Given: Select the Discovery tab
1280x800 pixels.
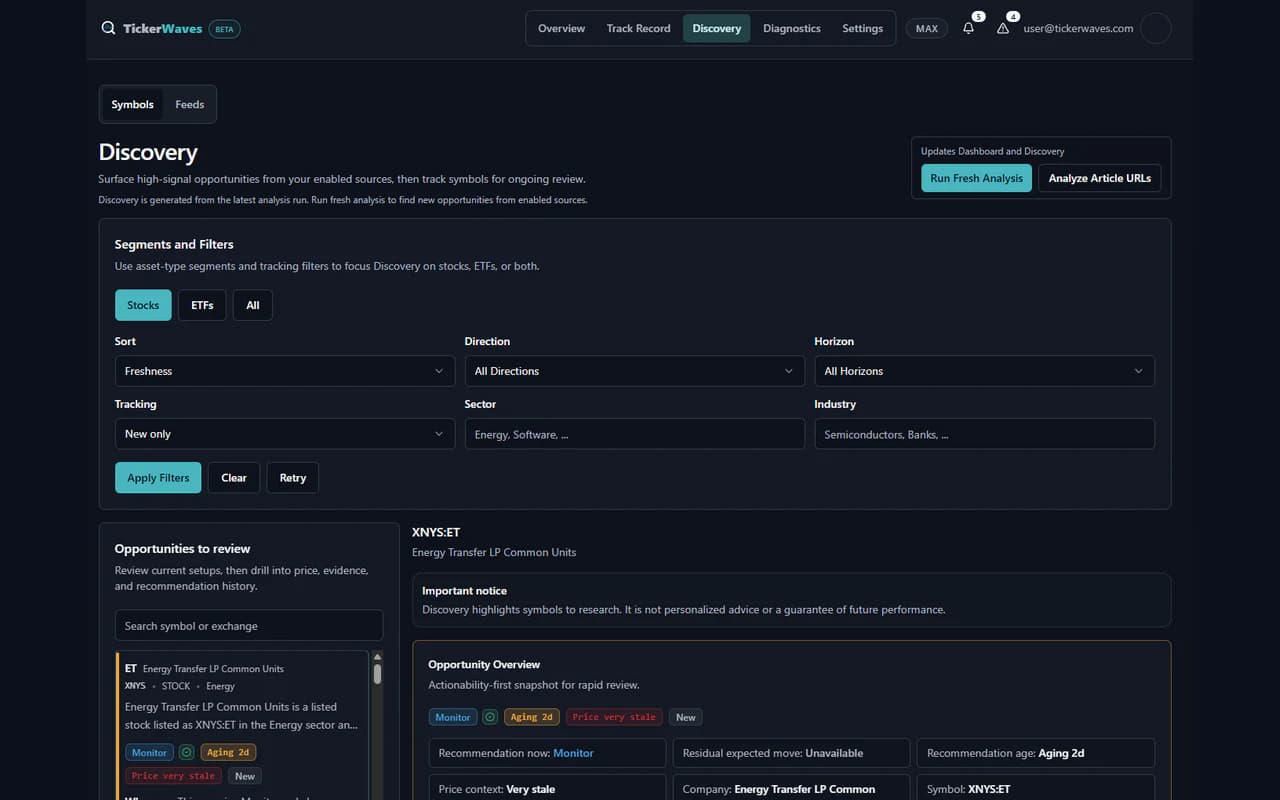Looking at the screenshot, I should coord(717,28).
